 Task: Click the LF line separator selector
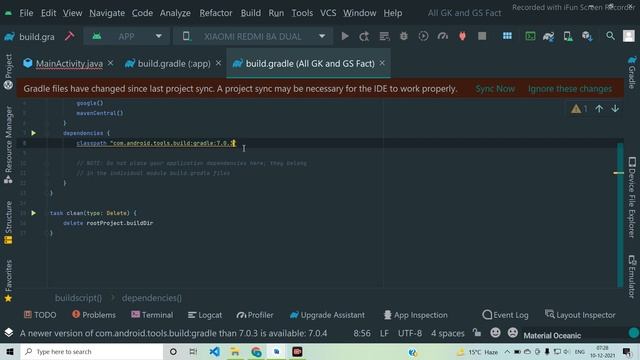384,333
